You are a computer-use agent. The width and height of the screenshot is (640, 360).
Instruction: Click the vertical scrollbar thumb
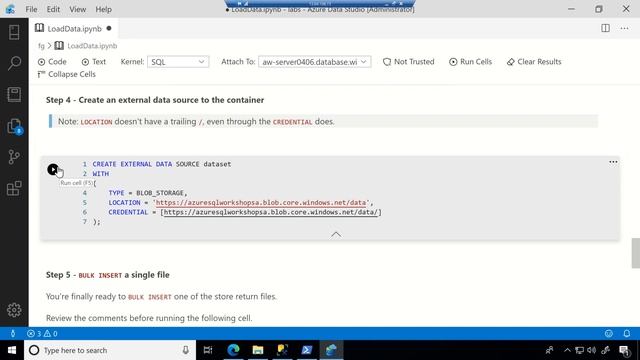pos(636,253)
